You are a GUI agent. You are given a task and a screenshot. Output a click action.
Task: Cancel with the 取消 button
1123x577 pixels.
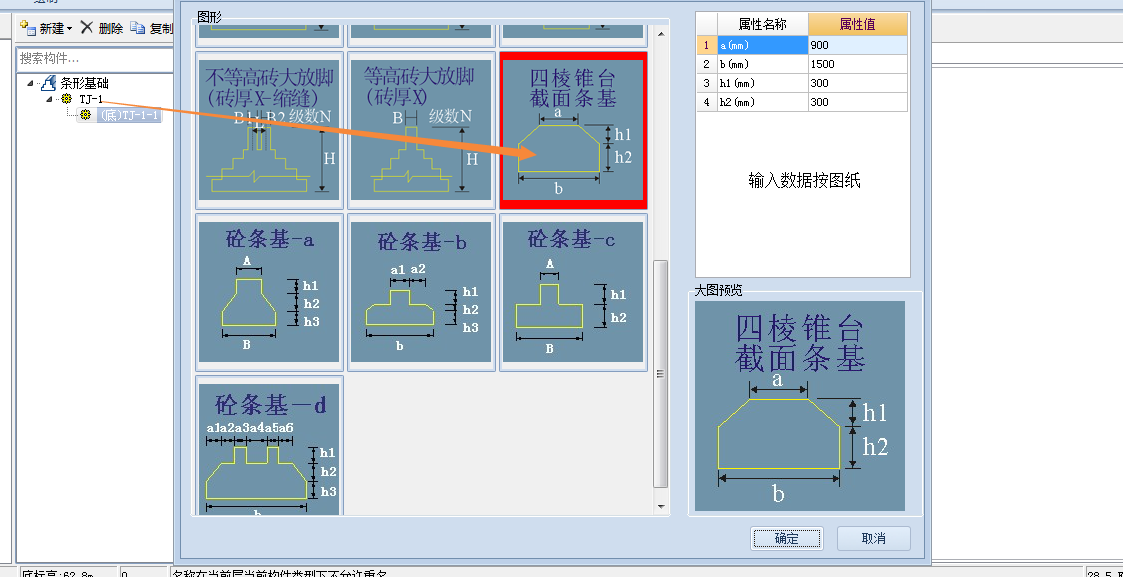click(x=874, y=538)
